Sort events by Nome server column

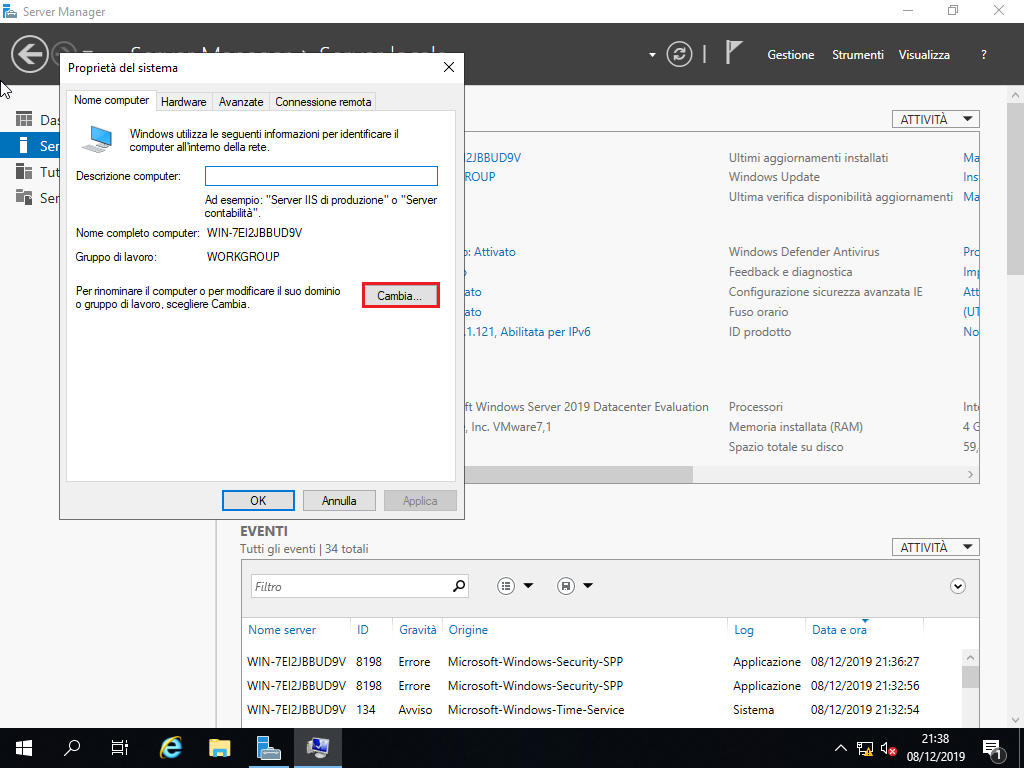282,630
